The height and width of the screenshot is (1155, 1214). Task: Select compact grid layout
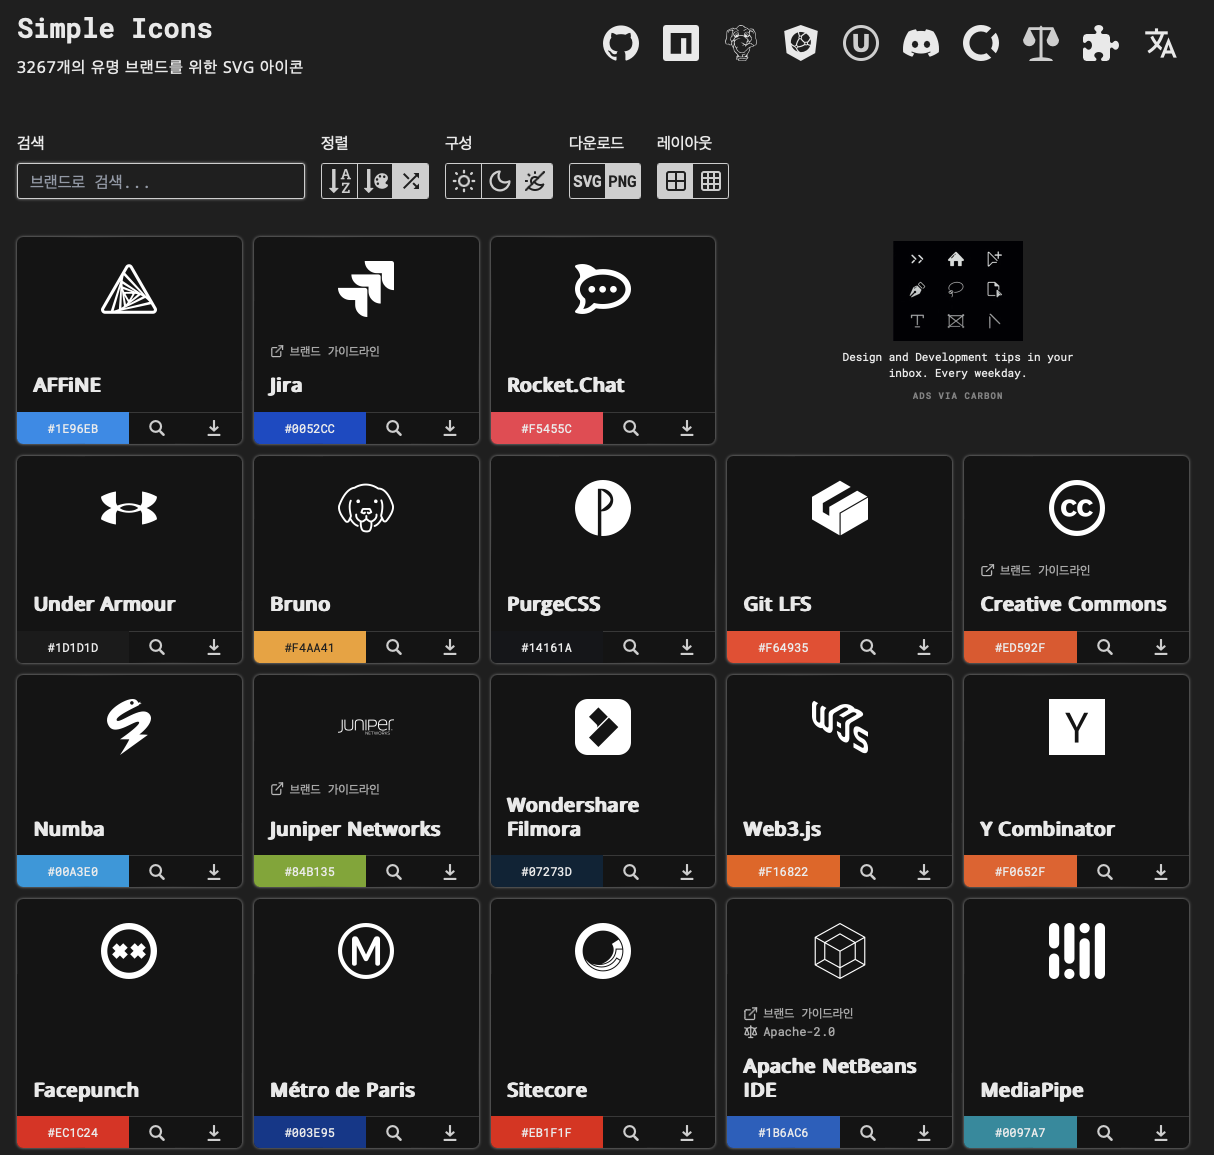[711, 181]
